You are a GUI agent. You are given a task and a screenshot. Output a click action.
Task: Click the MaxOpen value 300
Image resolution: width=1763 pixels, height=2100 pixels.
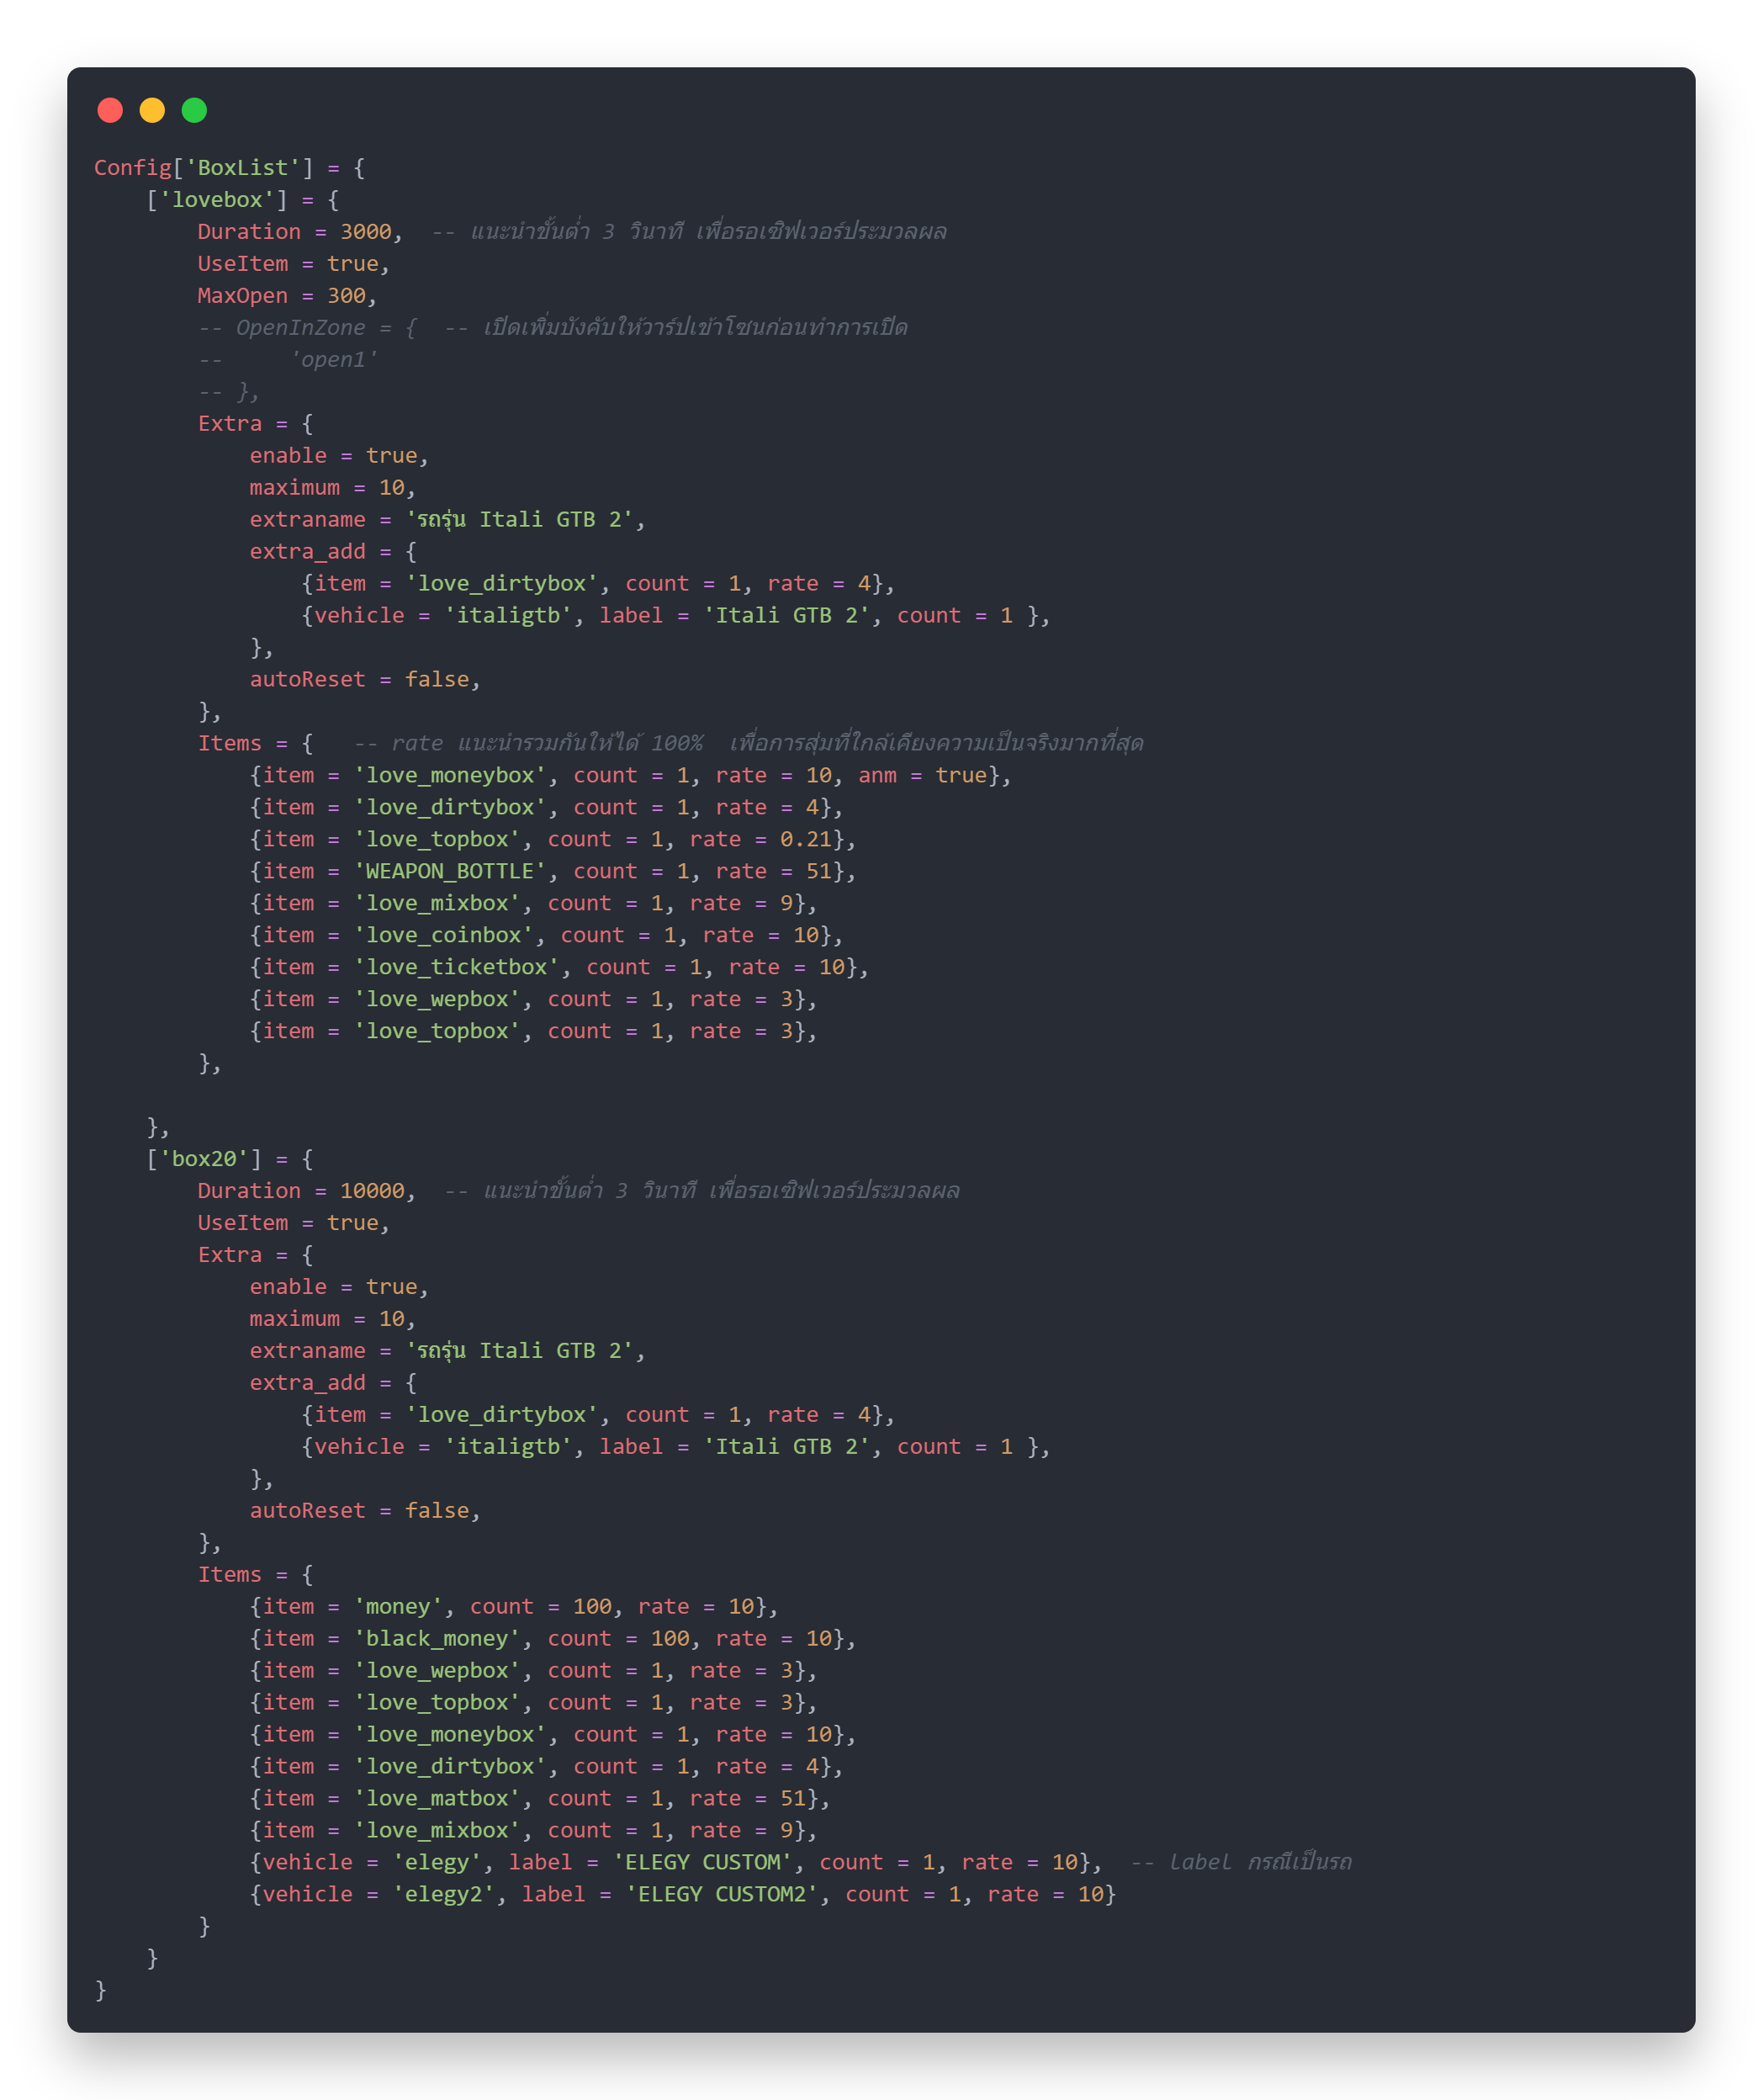click(x=346, y=296)
